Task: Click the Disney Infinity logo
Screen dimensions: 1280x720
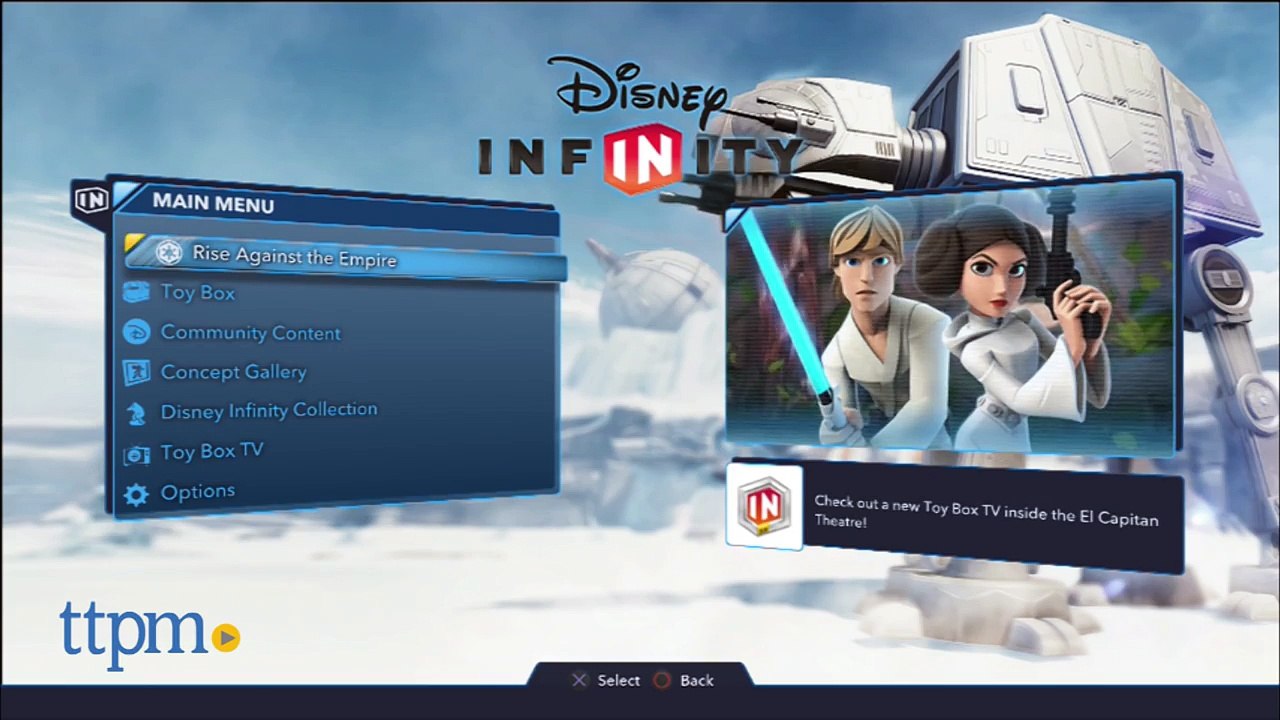Action: pyautogui.click(x=641, y=126)
